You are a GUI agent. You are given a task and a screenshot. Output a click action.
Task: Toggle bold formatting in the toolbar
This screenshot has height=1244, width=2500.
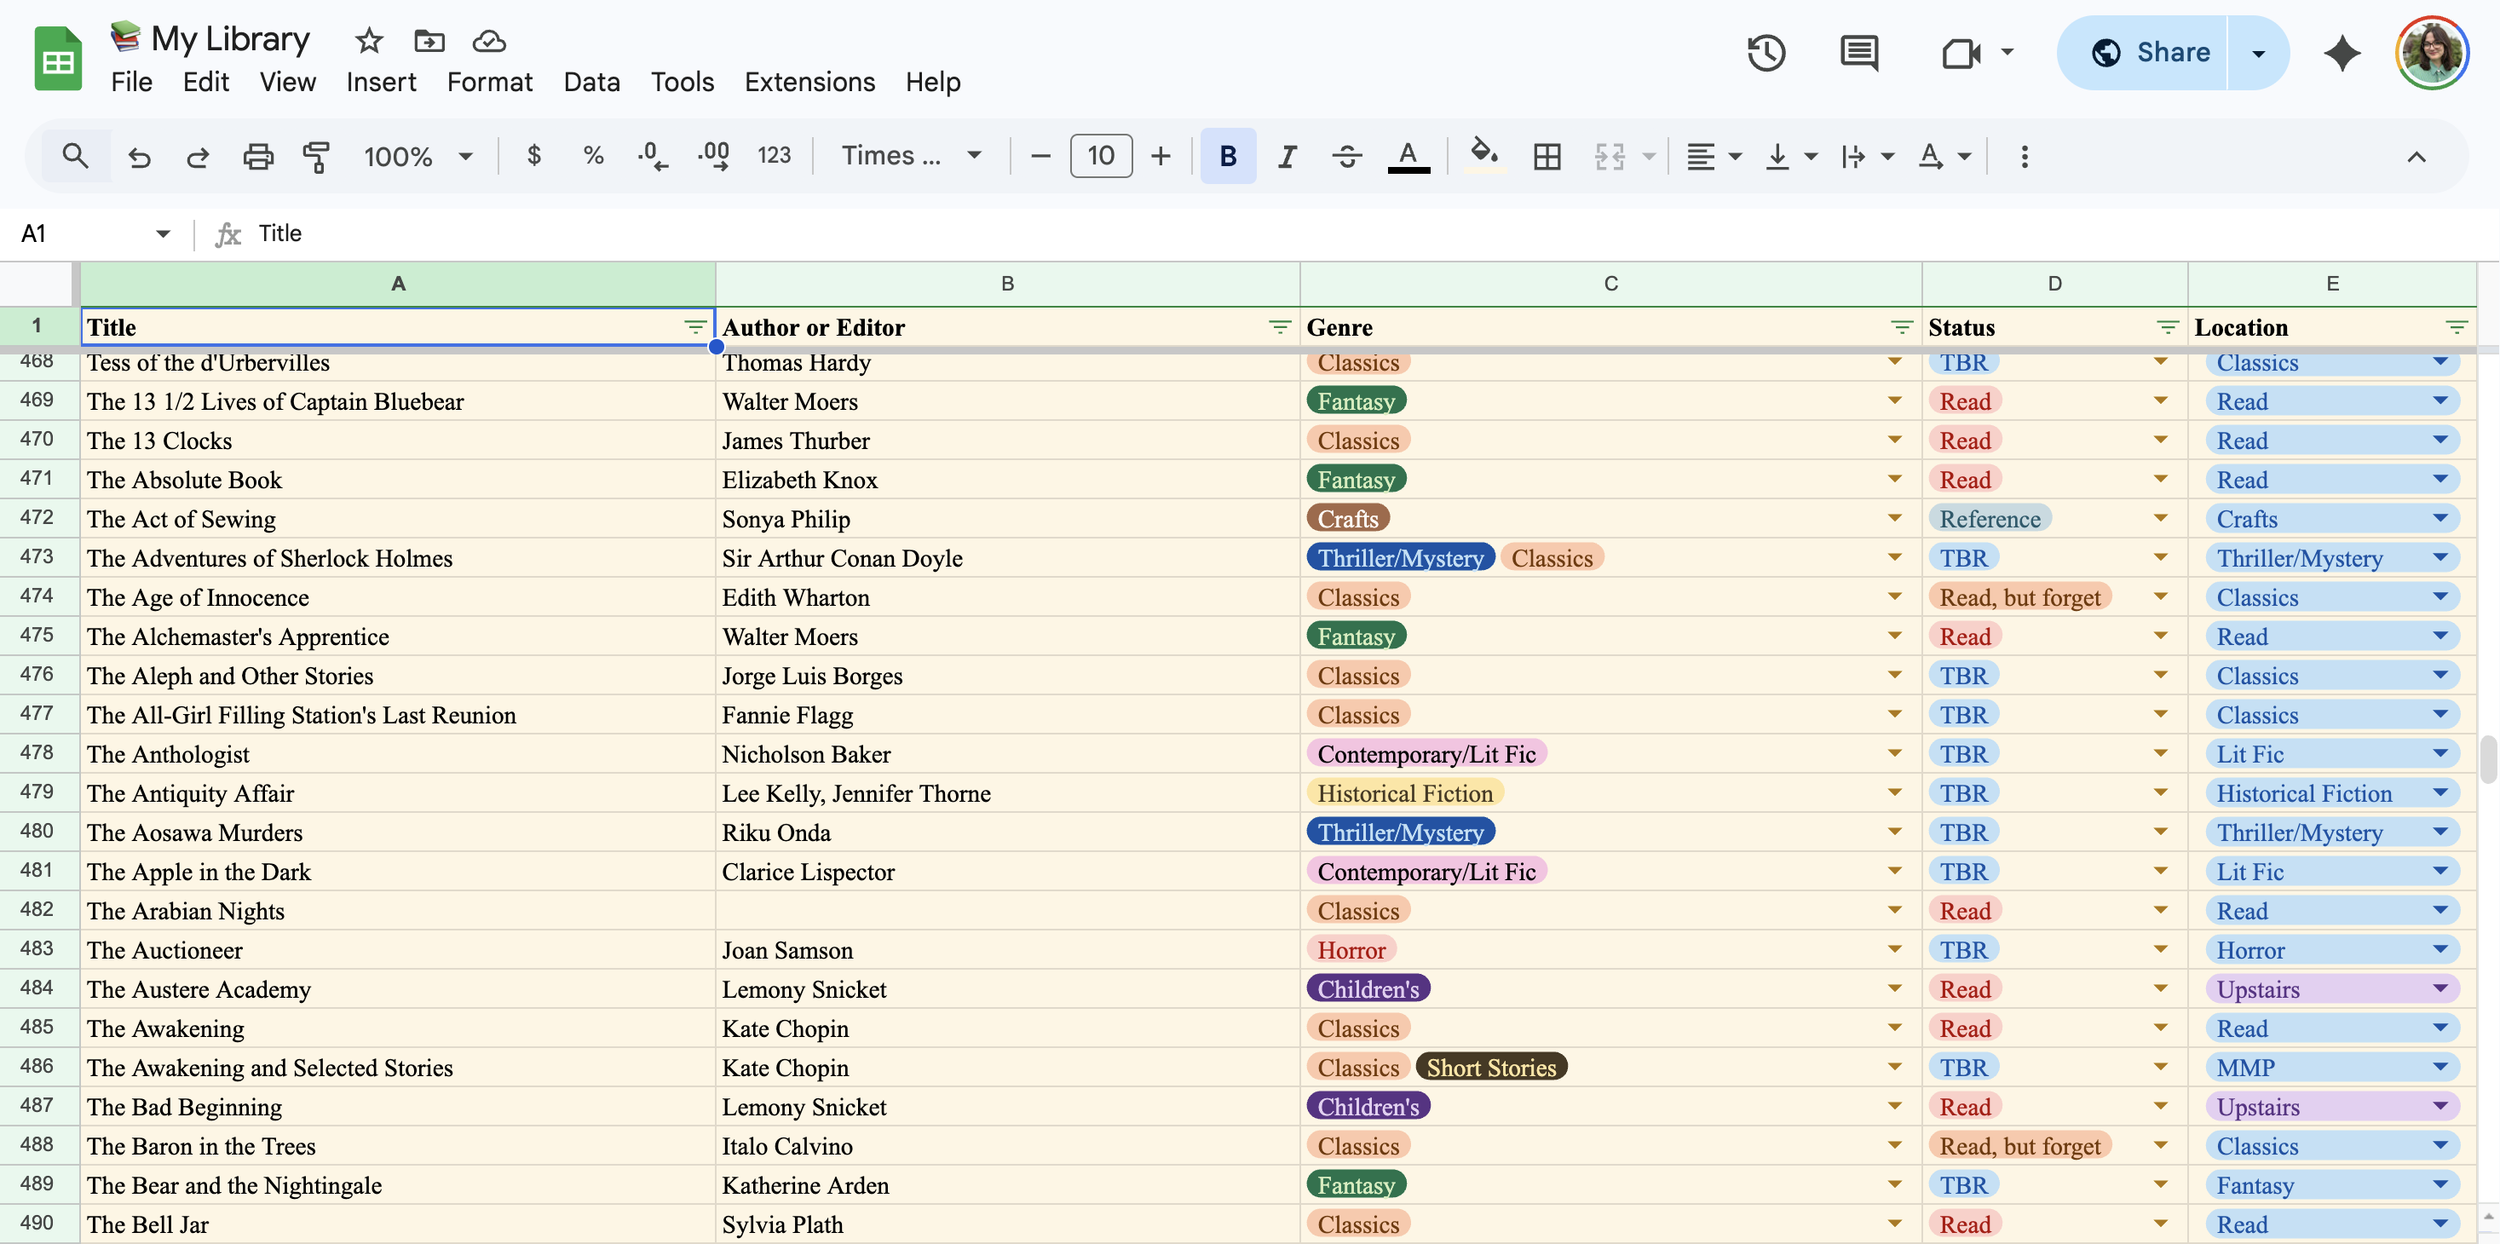[x=1226, y=156]
